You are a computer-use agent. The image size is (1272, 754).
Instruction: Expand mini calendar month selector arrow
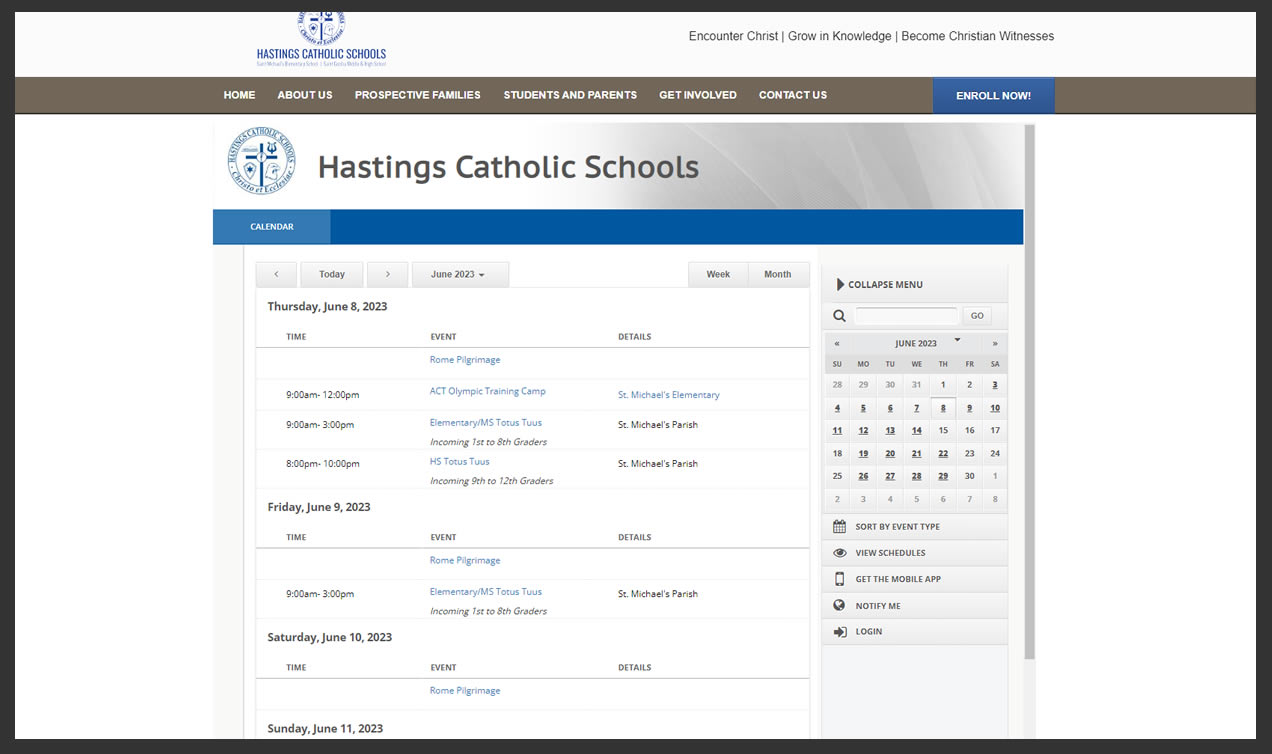click(x=957, y=340)
